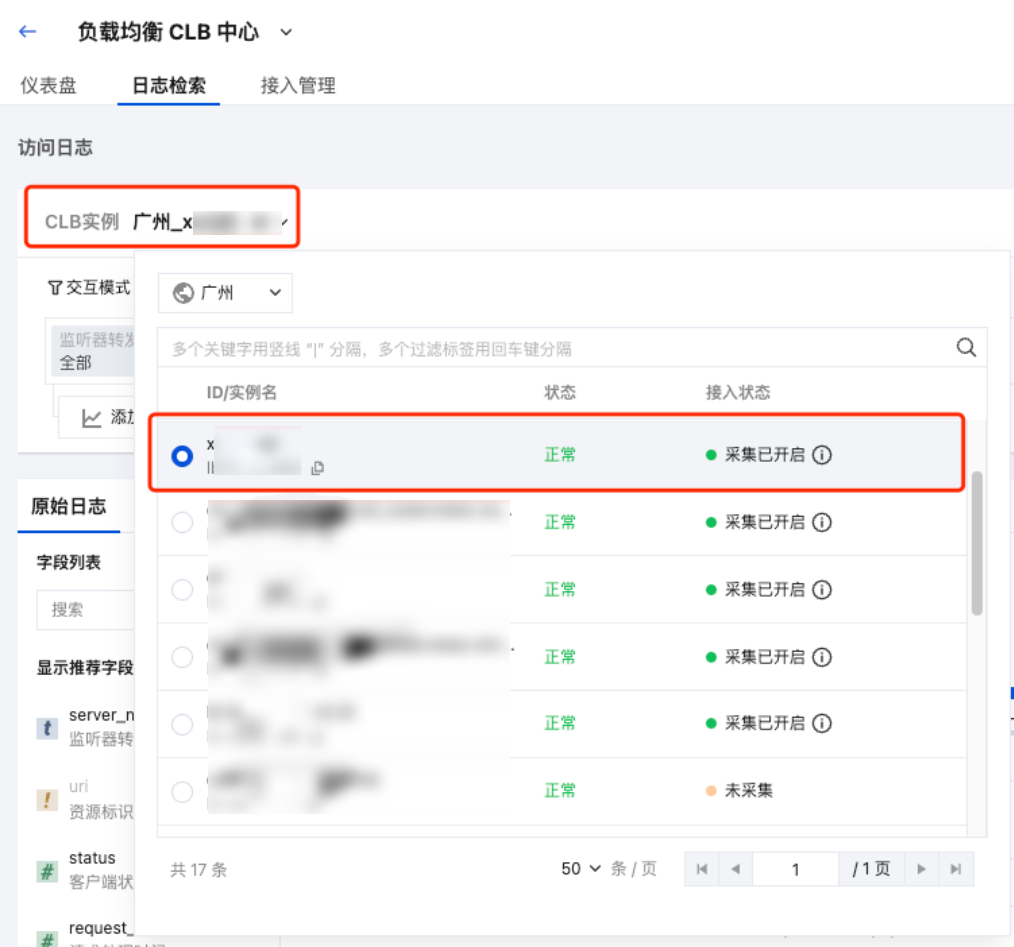Open the 50 条/页 page size dropdown
This screenshot has height=947, width=1014.
tap(582, 869)
